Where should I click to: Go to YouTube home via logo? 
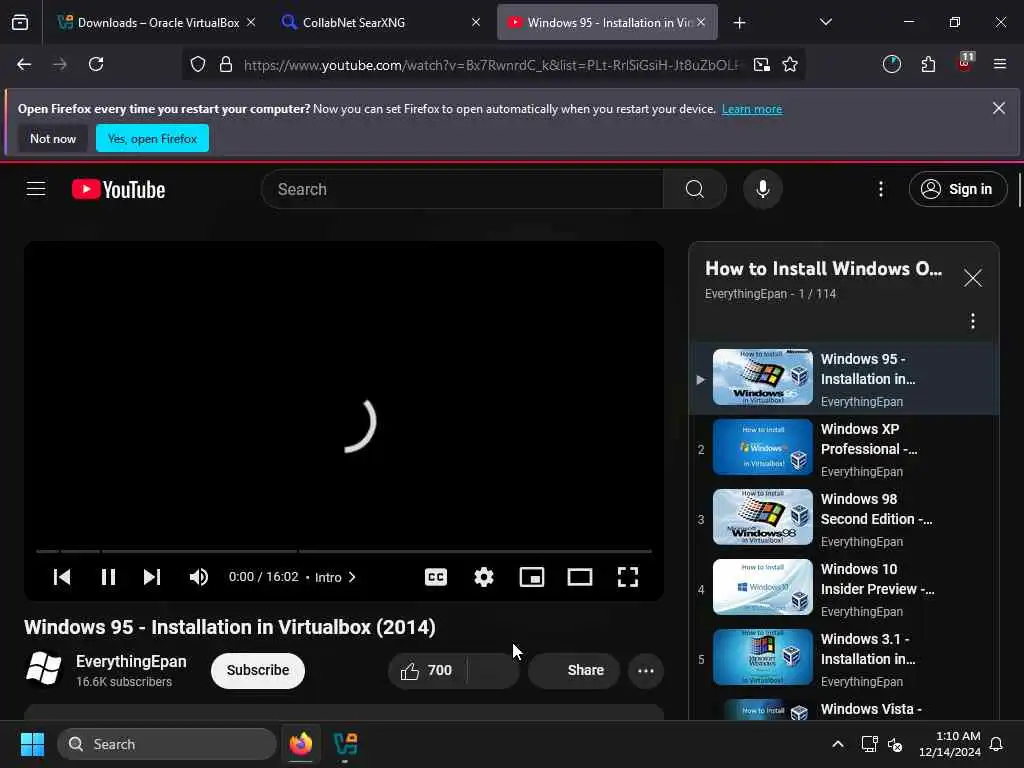coord(118,189)
